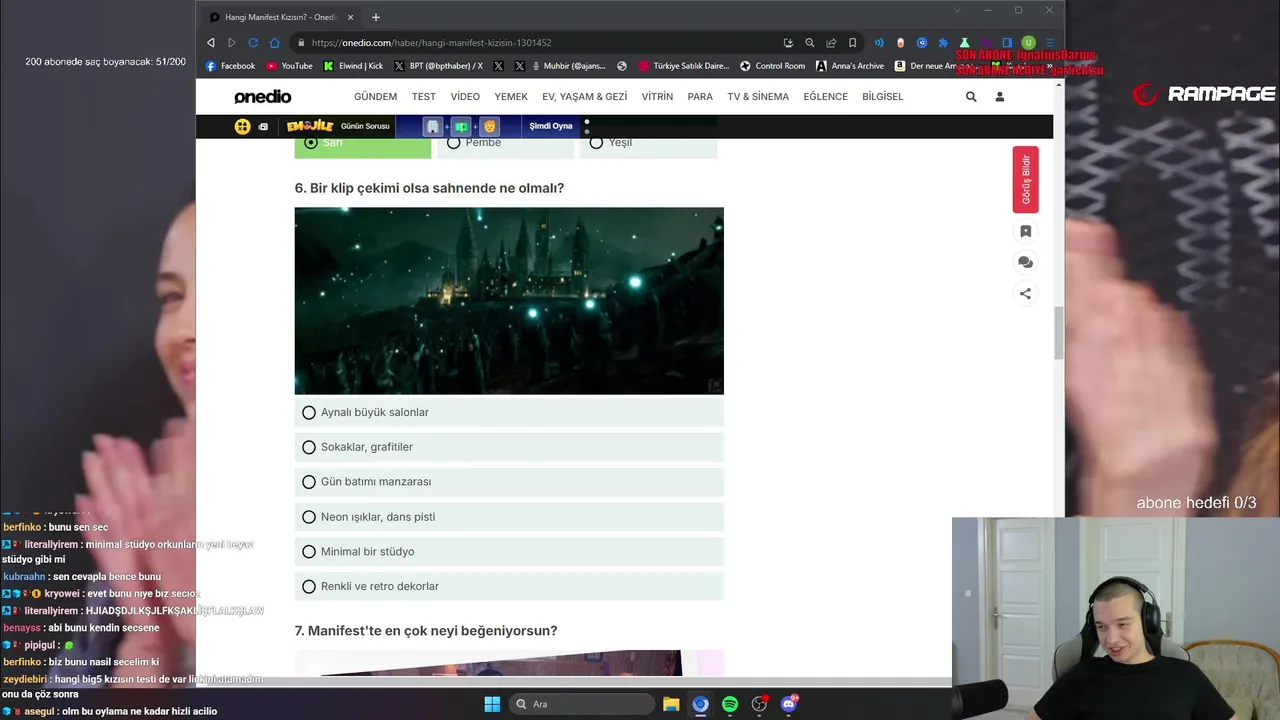Open the TEST menu item
Viewport: 1280px width, 720px height.
tap(424, 97)
